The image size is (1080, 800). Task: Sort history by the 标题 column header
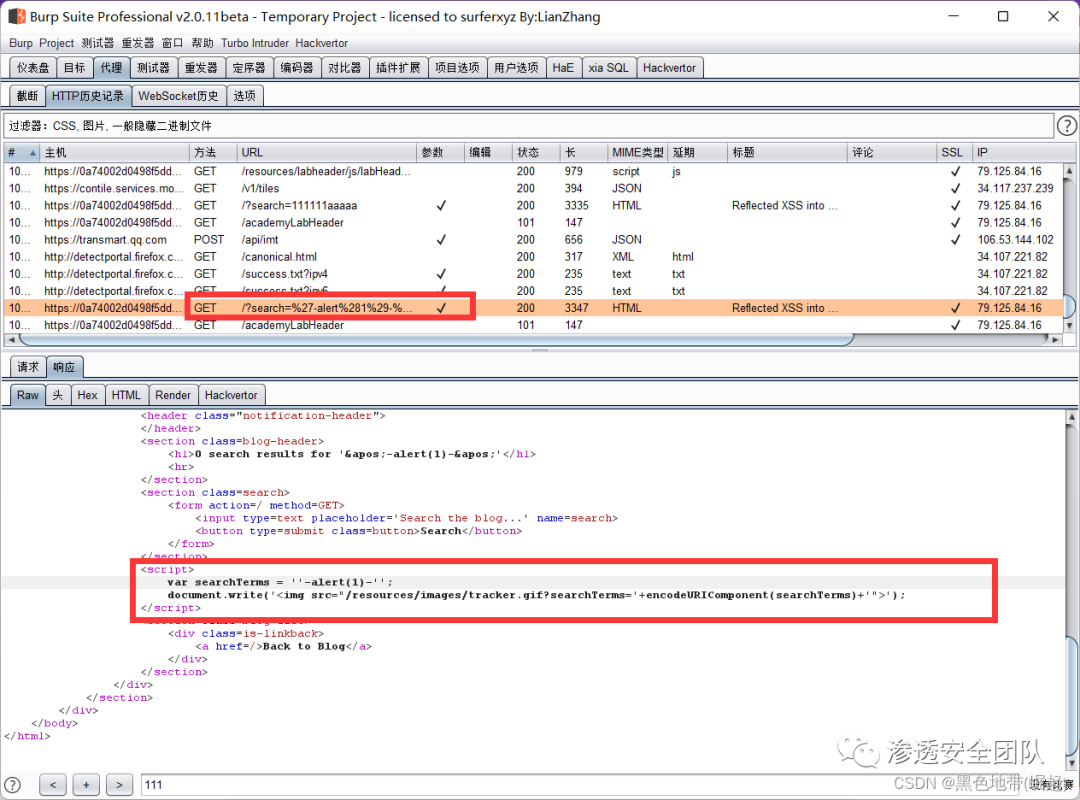(787, 152)
